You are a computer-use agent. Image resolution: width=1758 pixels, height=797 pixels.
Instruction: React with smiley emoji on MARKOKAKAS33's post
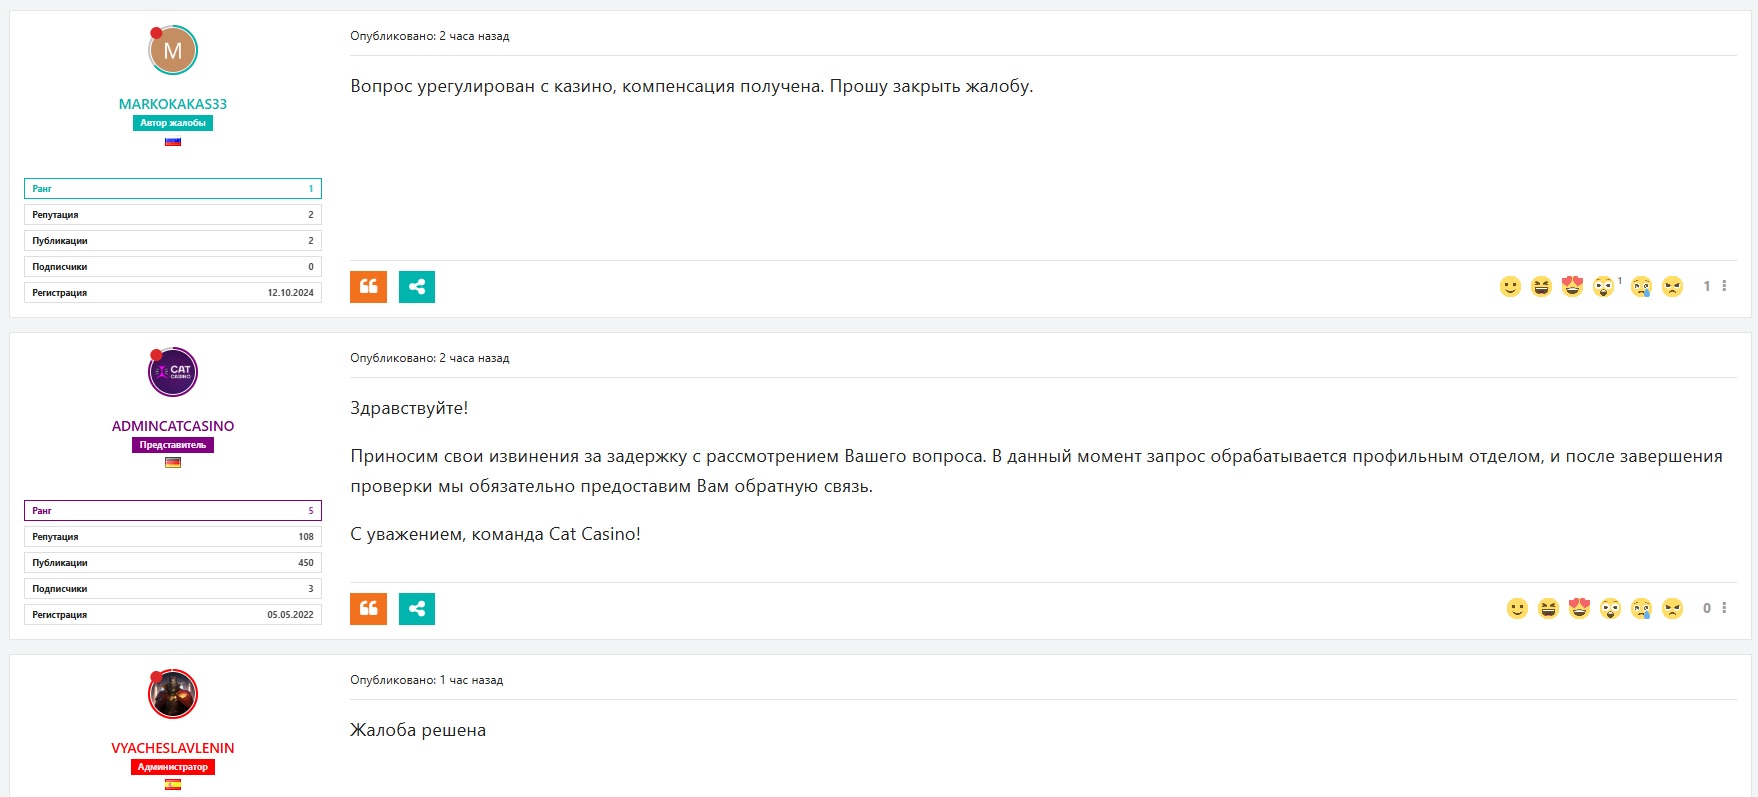pyautogui.click(x=1510, y=287)
